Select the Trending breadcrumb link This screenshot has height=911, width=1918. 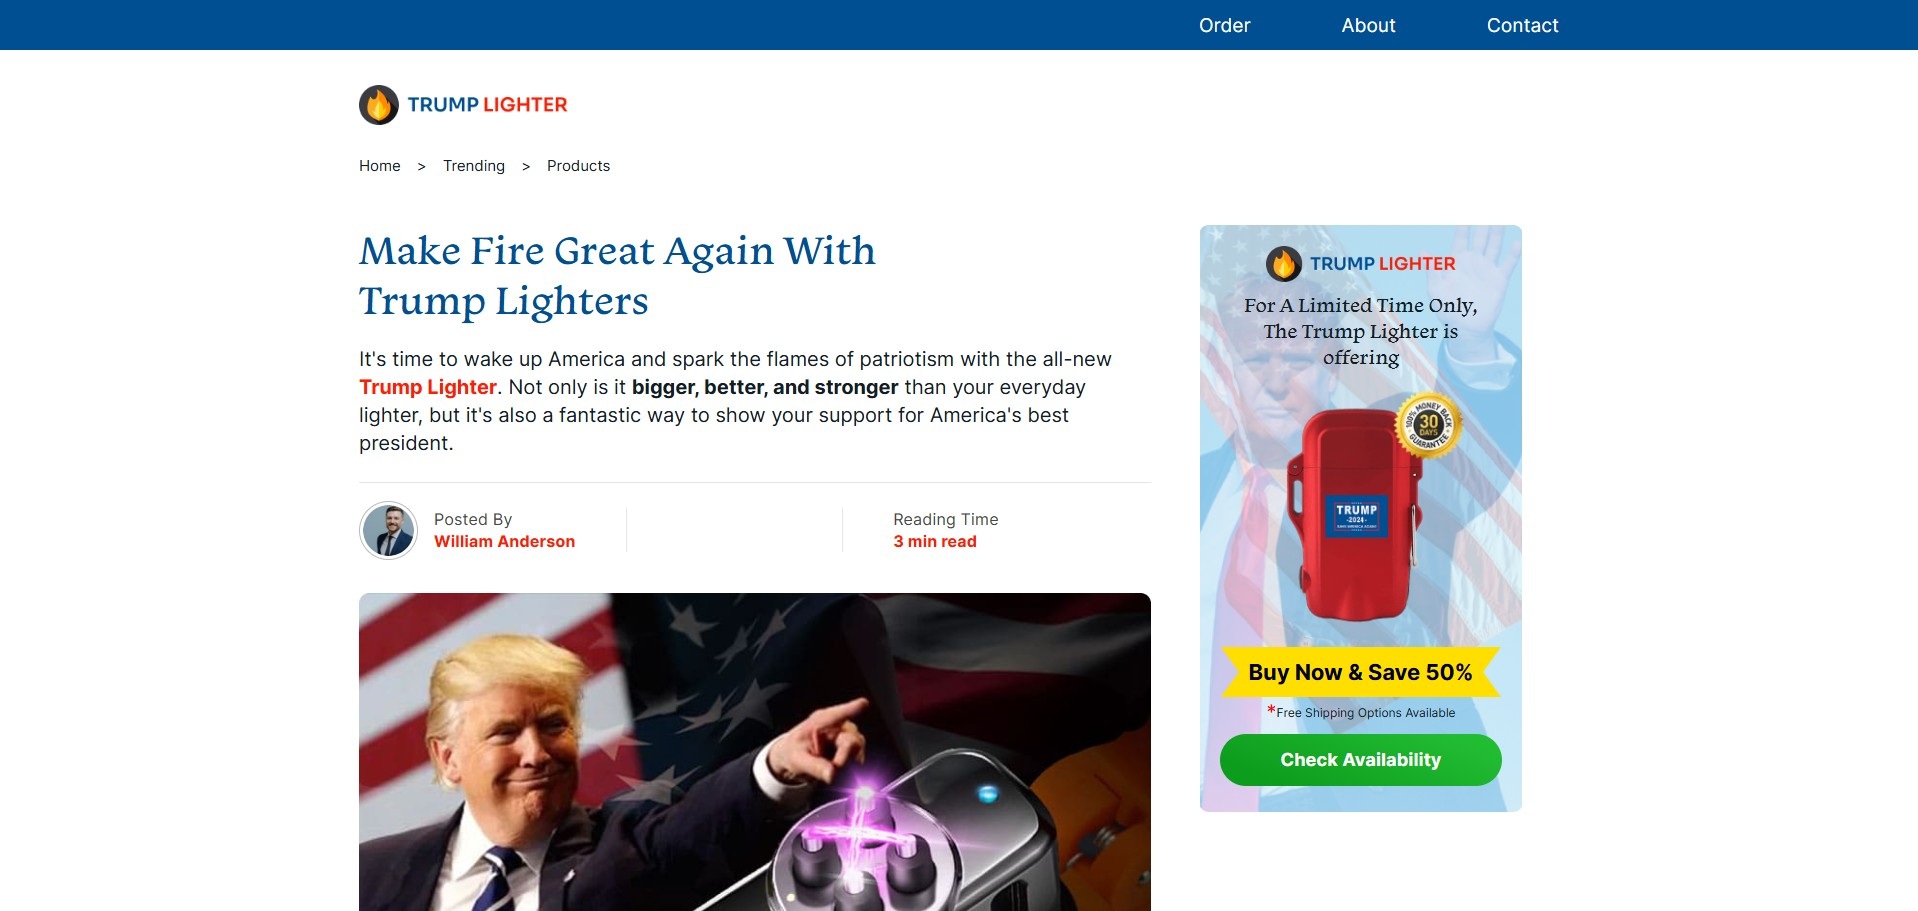tap(474, 166)
